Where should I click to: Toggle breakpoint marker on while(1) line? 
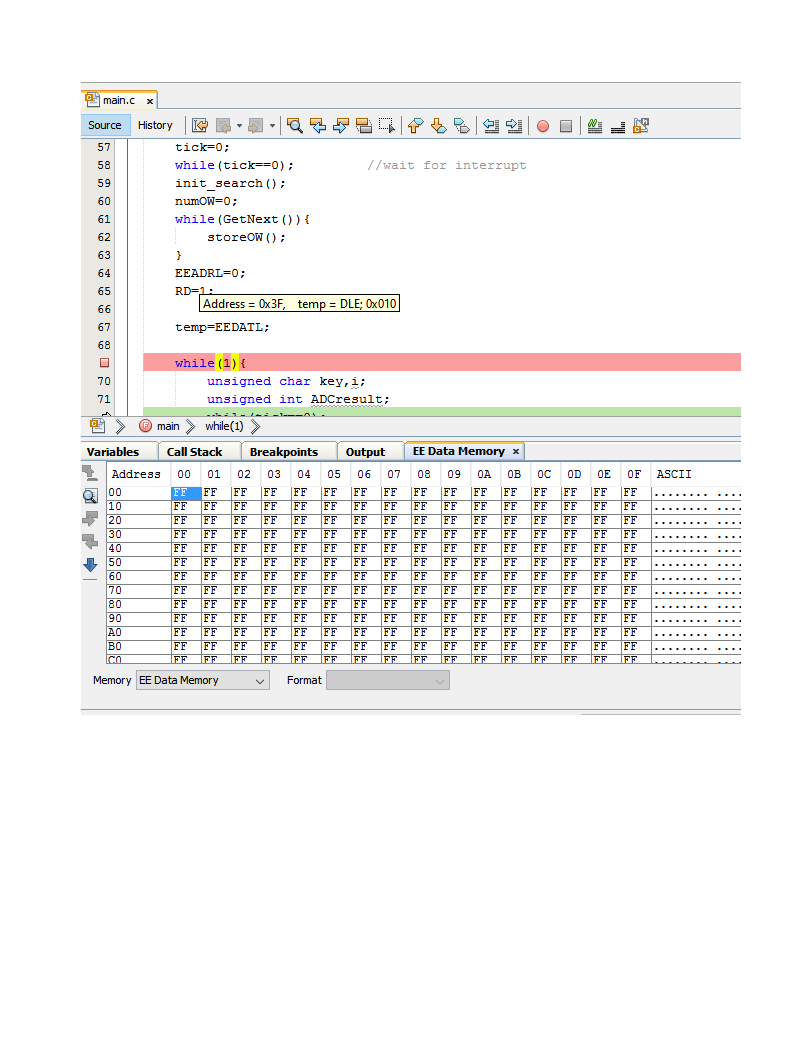click(x=104, y=363)
